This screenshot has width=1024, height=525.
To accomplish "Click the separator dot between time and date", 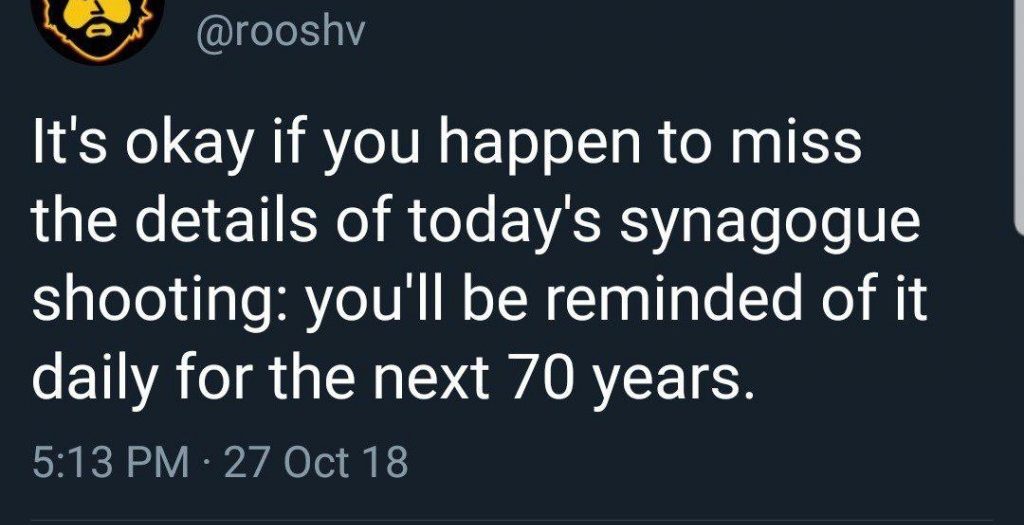I will point(209,463).
